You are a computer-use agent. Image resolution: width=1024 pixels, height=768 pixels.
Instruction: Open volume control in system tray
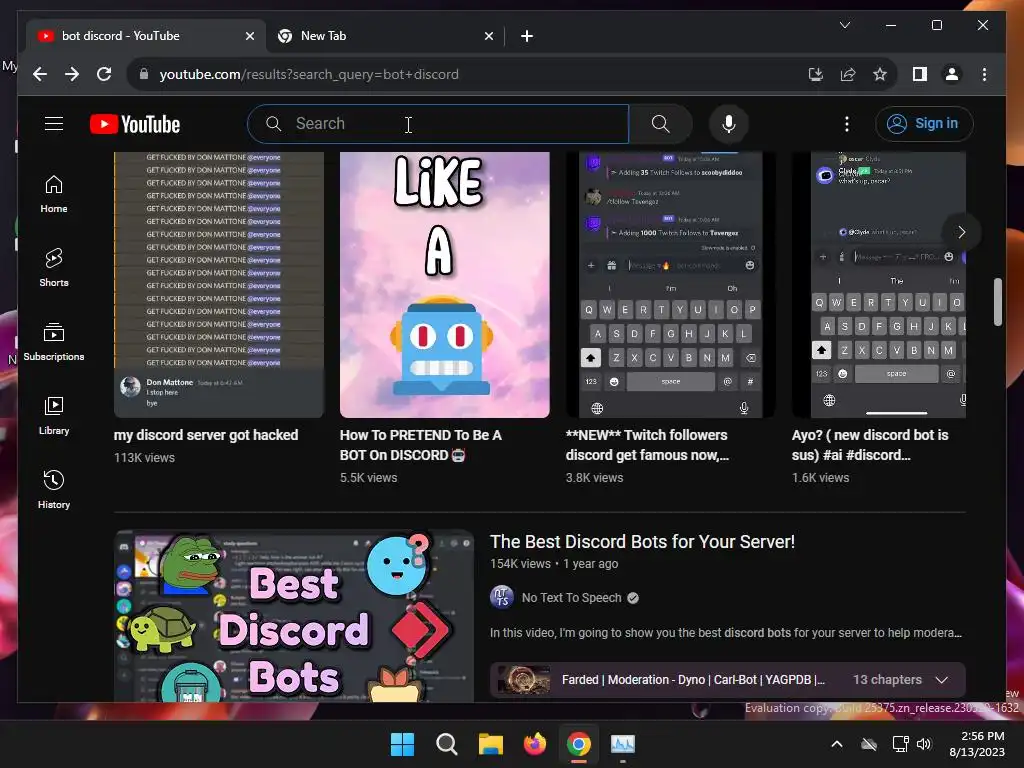pyautogui.click(x=923, y=744)
